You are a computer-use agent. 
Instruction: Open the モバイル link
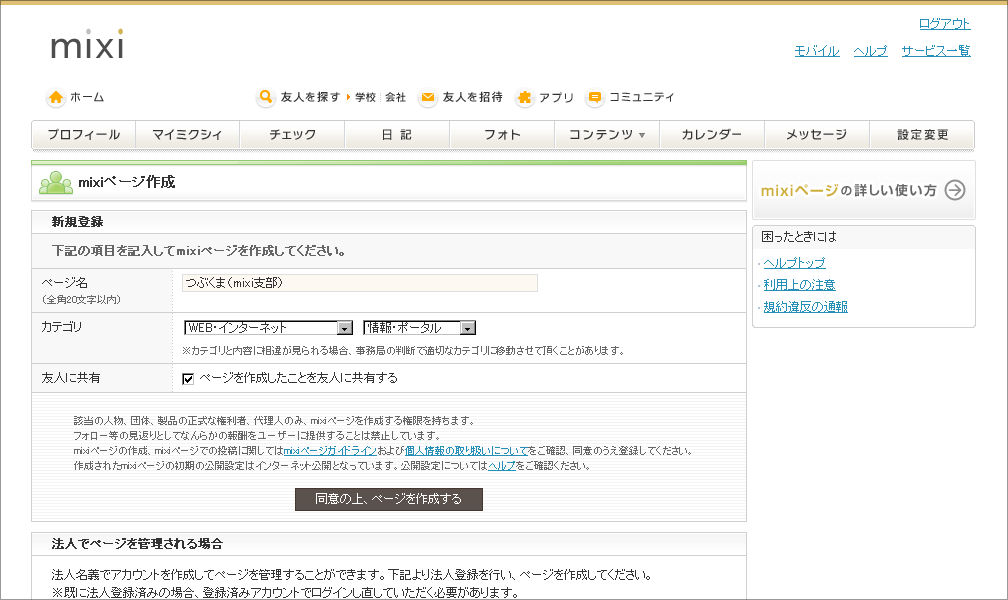817,51
